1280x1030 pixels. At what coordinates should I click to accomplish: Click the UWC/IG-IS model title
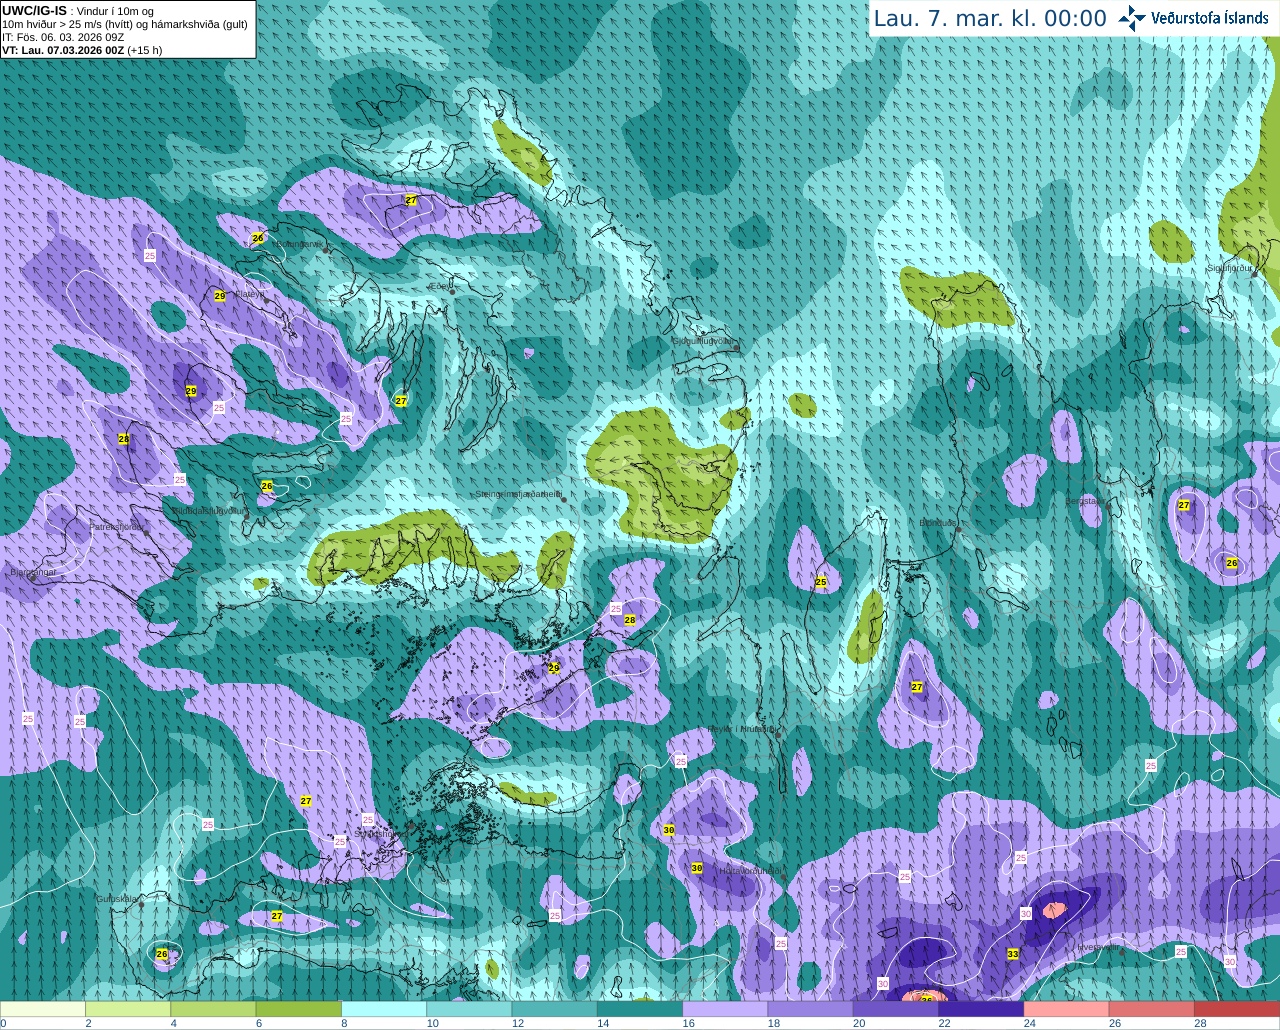click(x=35, y=10)
